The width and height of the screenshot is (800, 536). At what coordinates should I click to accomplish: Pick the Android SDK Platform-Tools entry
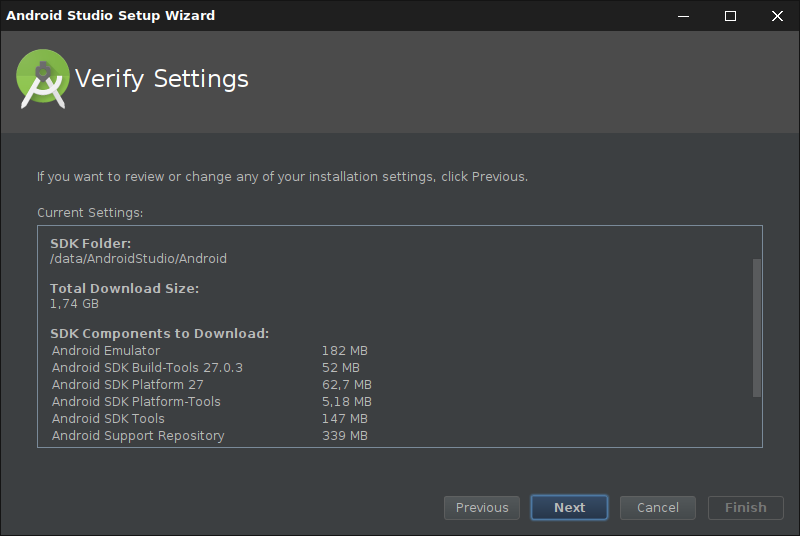tap(136, 402)
